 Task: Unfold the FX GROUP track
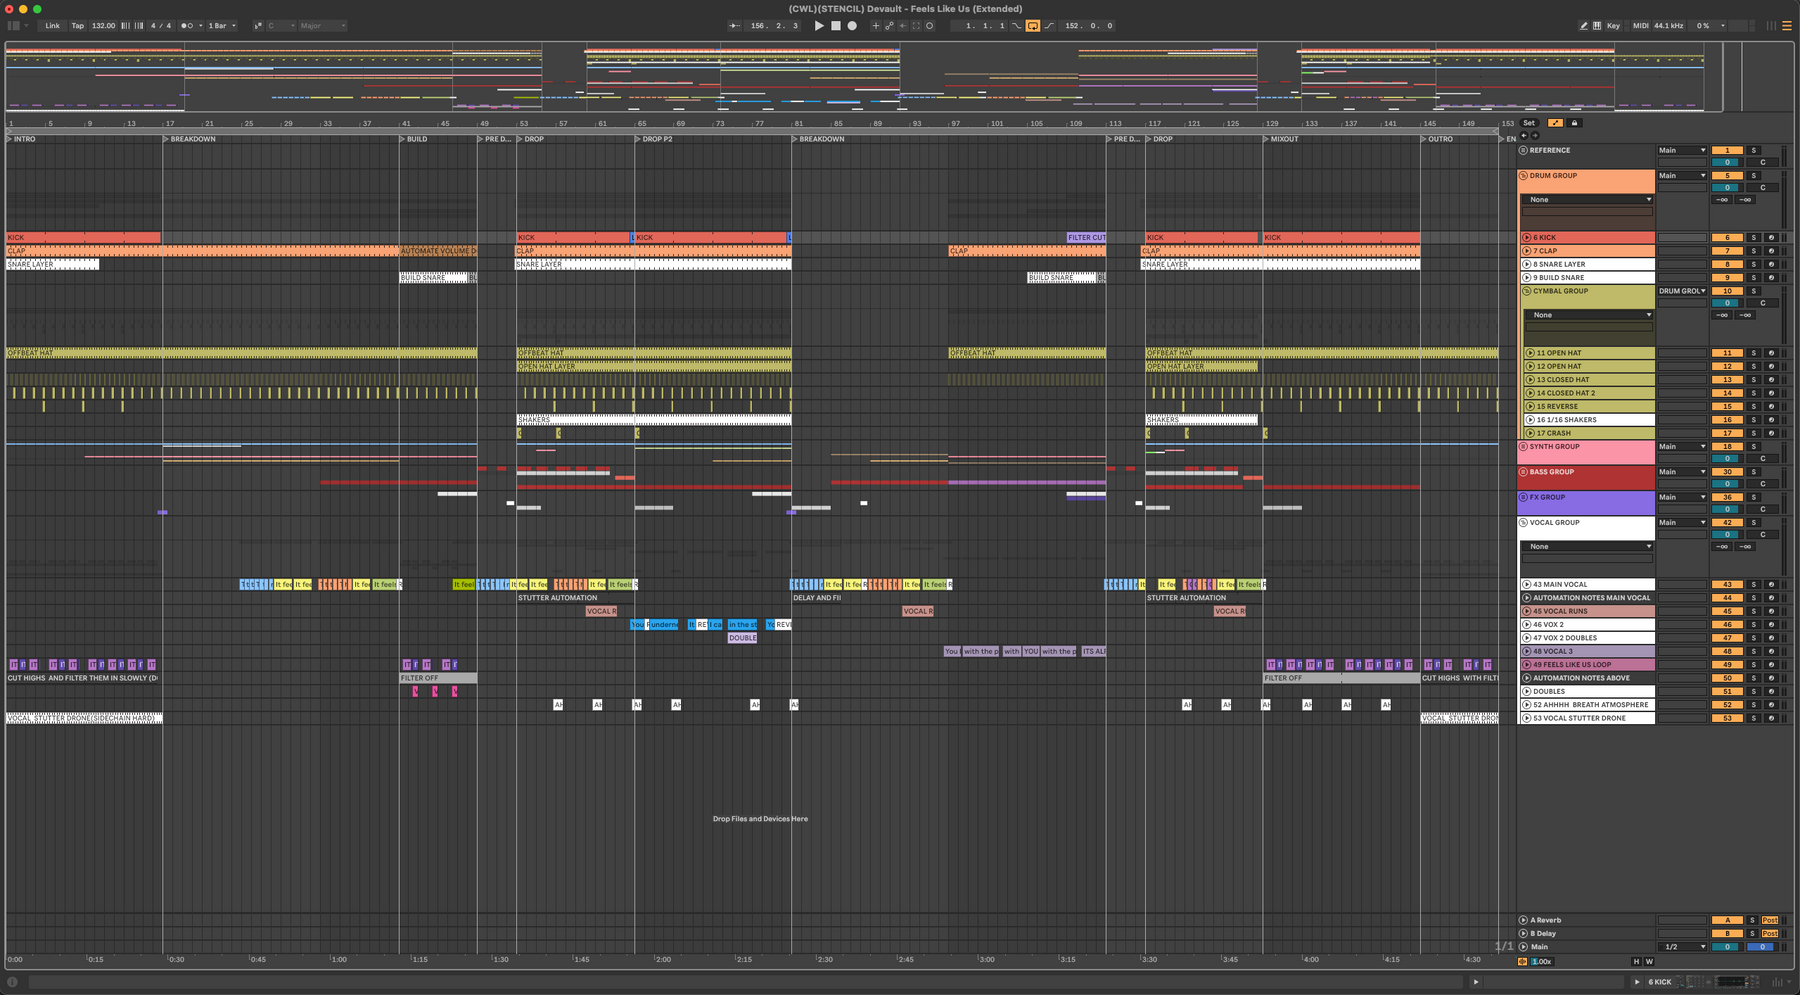pos(1523,497)
